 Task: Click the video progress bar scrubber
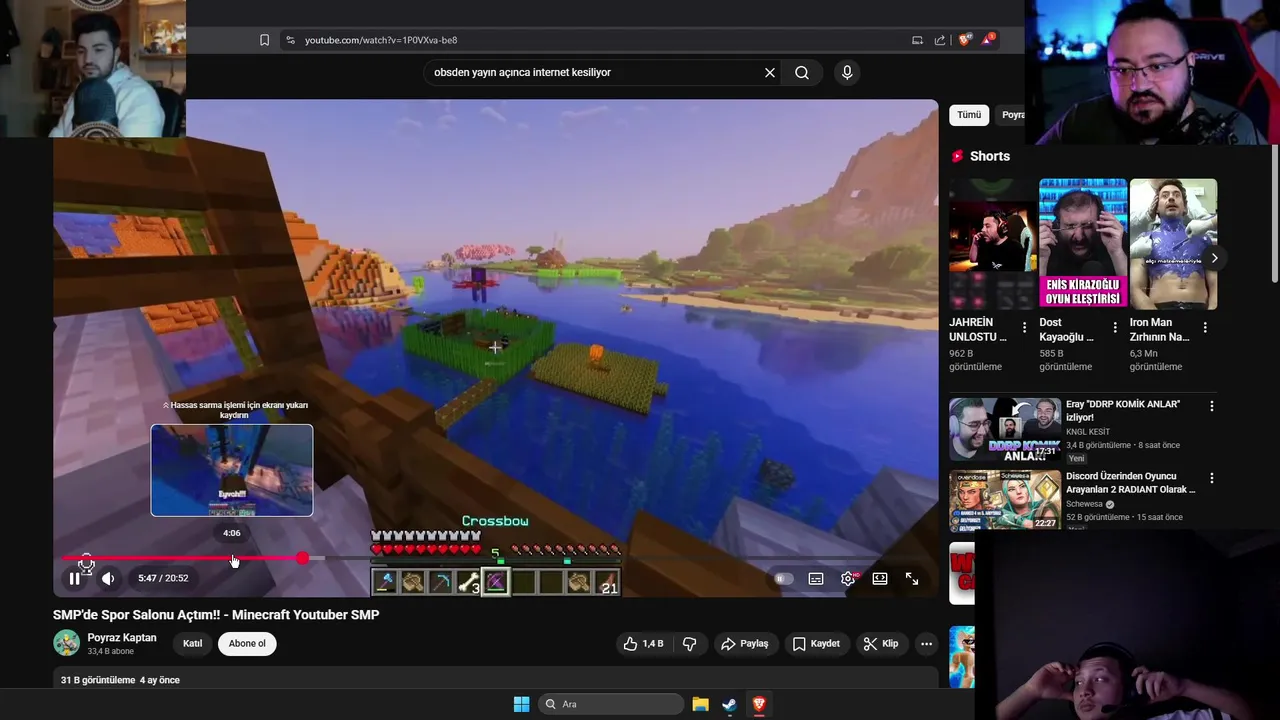point(302,558)
